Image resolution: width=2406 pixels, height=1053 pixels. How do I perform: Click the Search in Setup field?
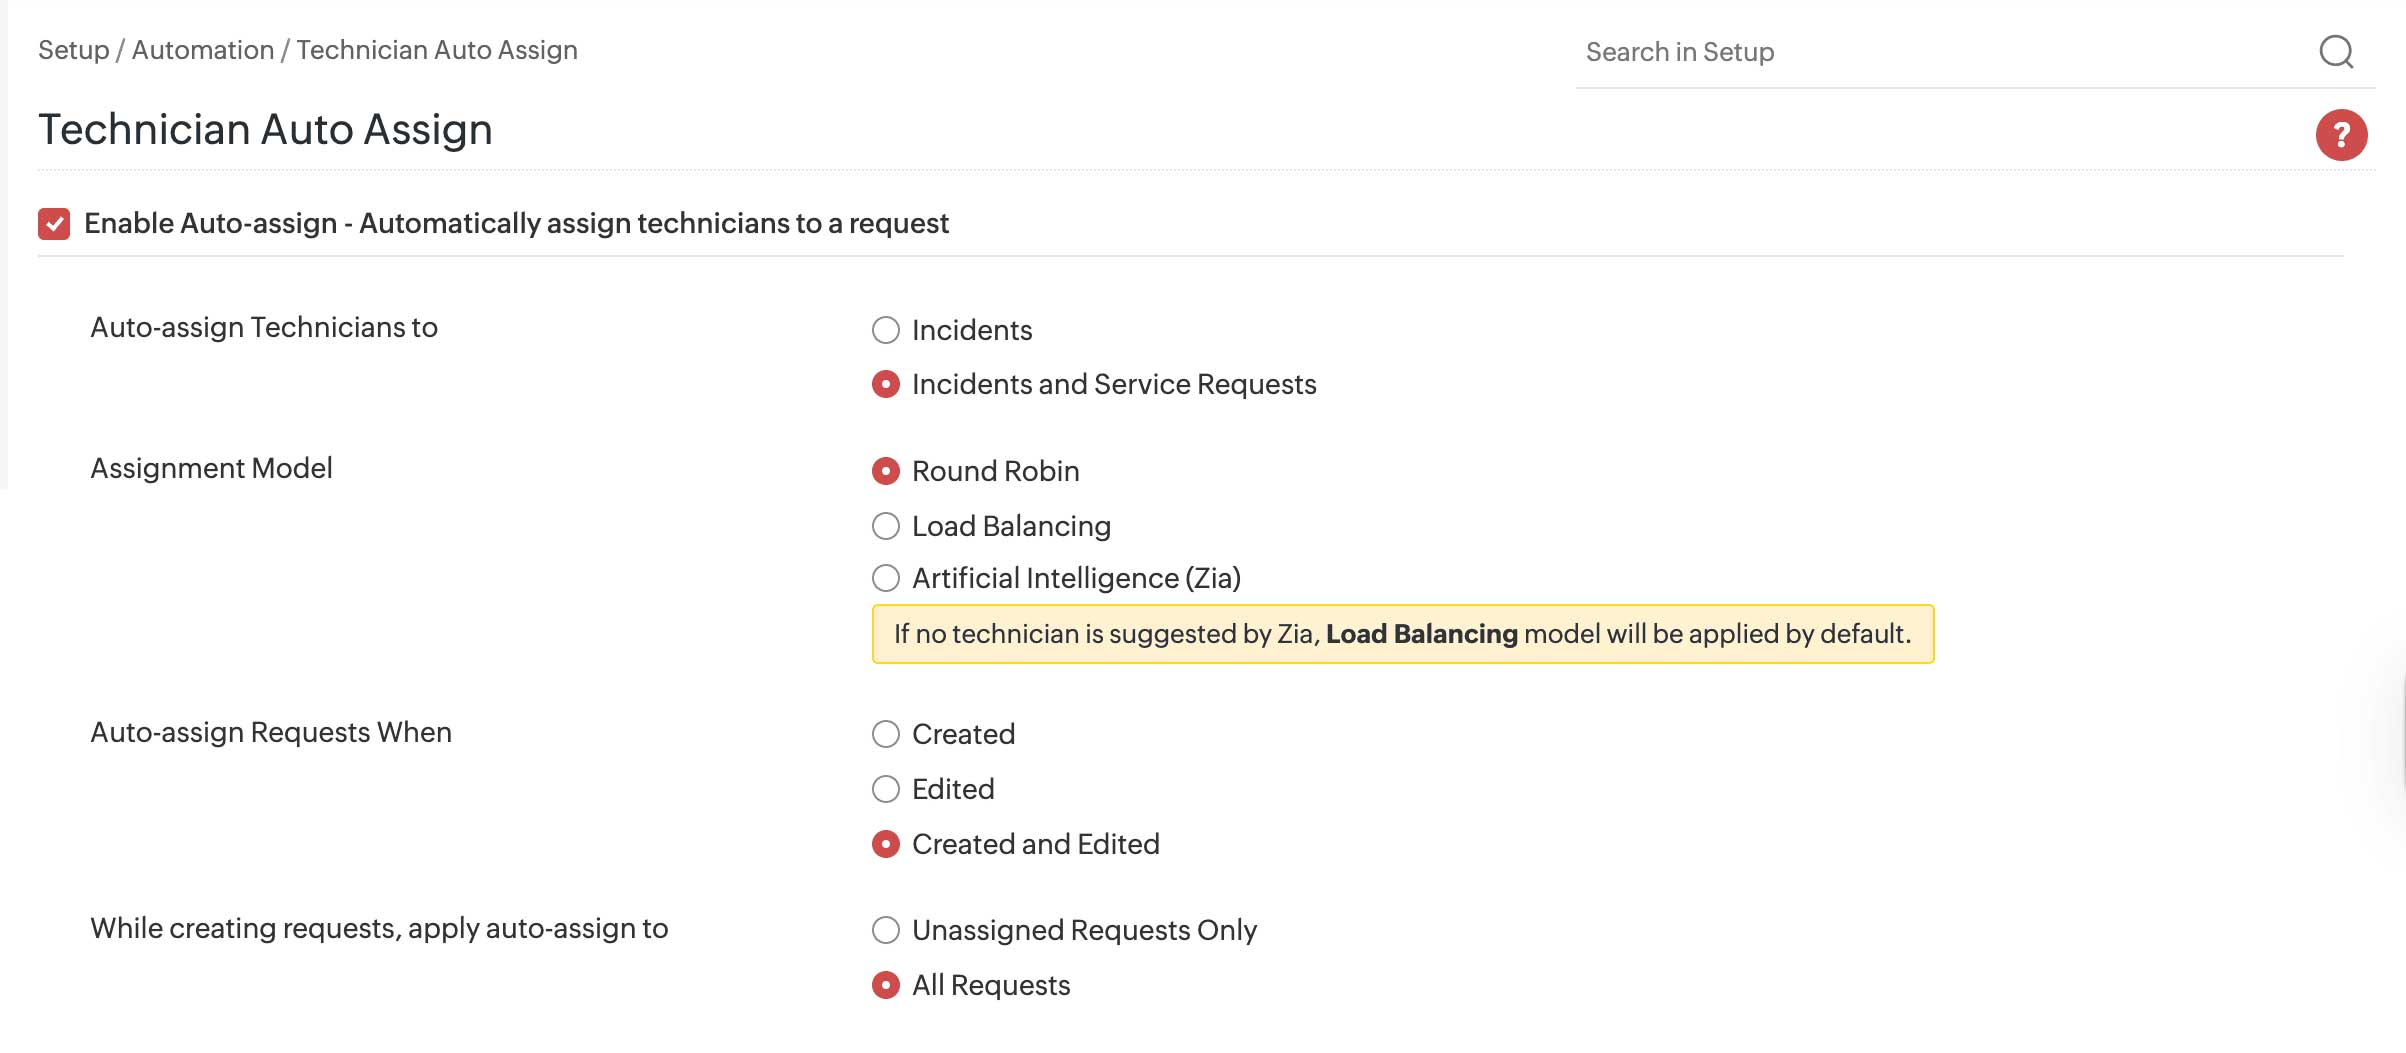(1800, 53)
